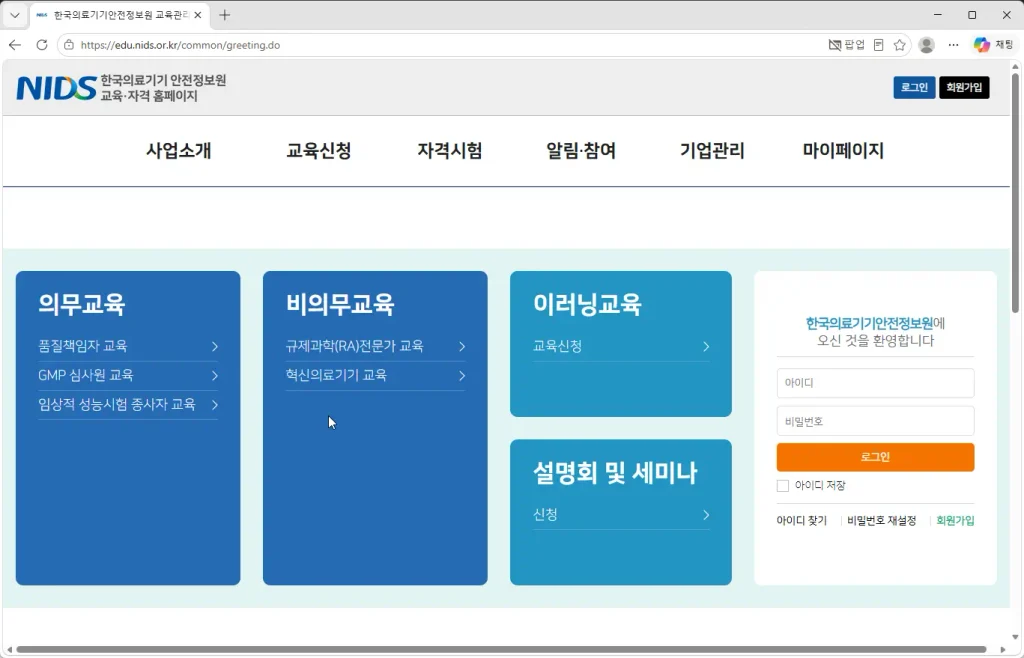Click chevron next to 이러닝교육 교육신청
The image size is (1024, 658).
pyautogui.click(x=706, y=347)
